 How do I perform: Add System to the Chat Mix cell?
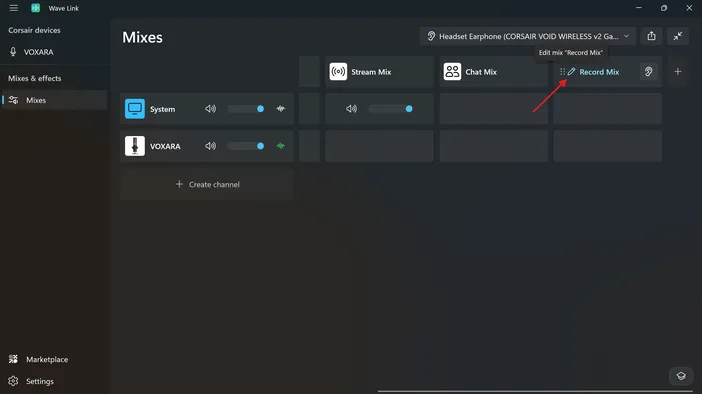493,109
